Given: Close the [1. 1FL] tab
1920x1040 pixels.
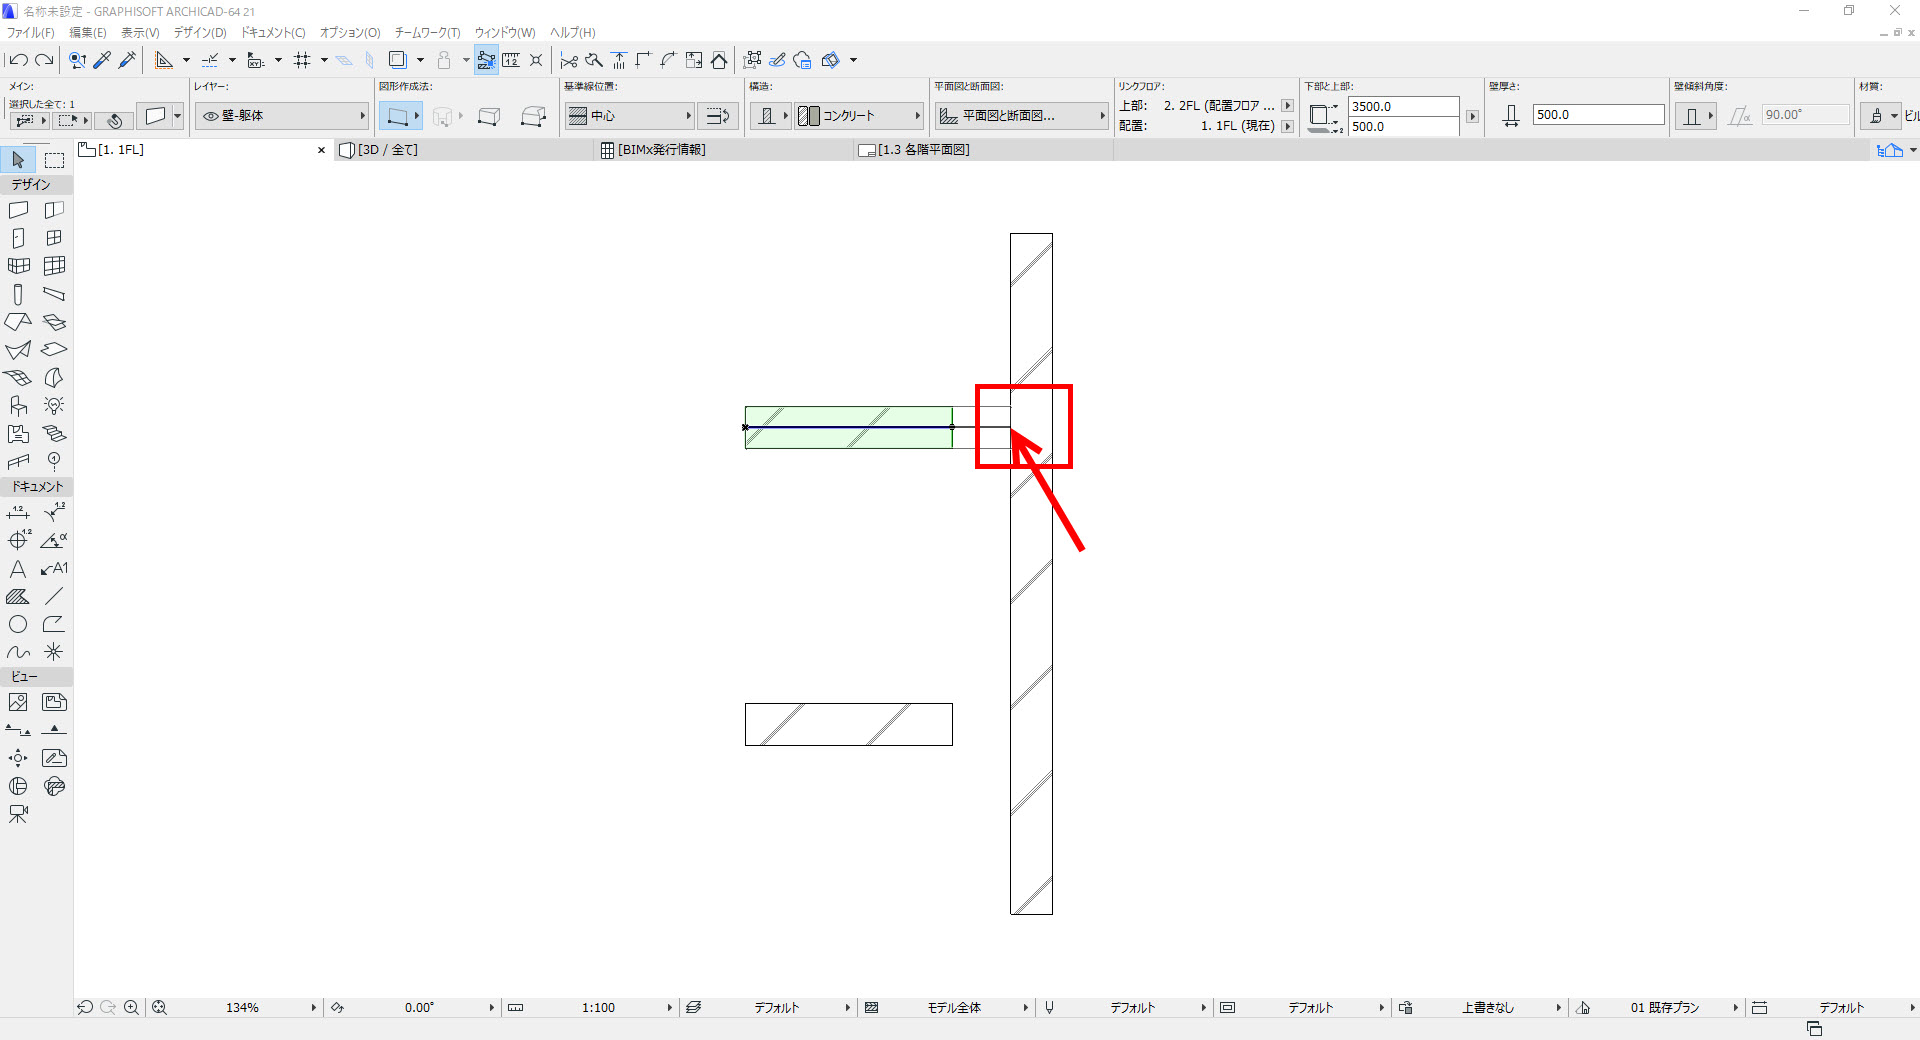Looking at the screenshot, I should click(321, 150).
